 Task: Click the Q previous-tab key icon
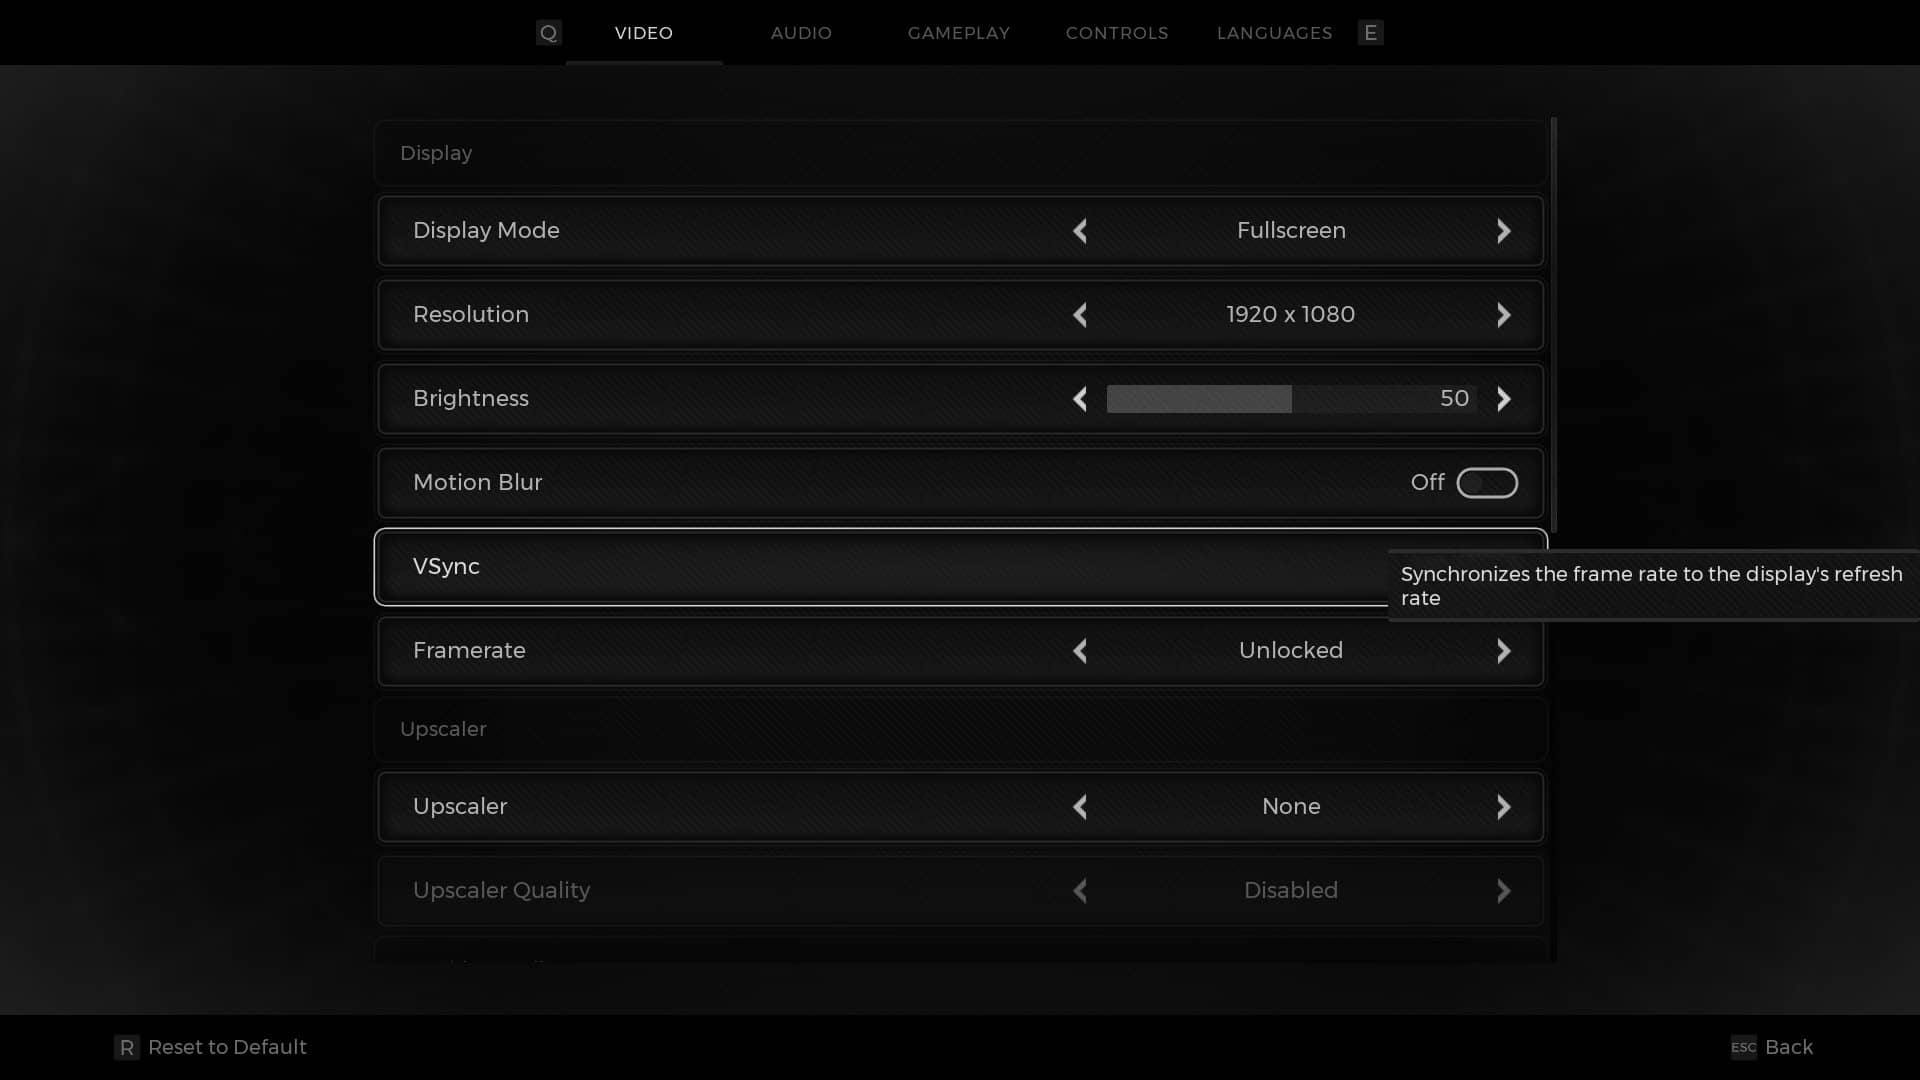[x=548, y=33]
